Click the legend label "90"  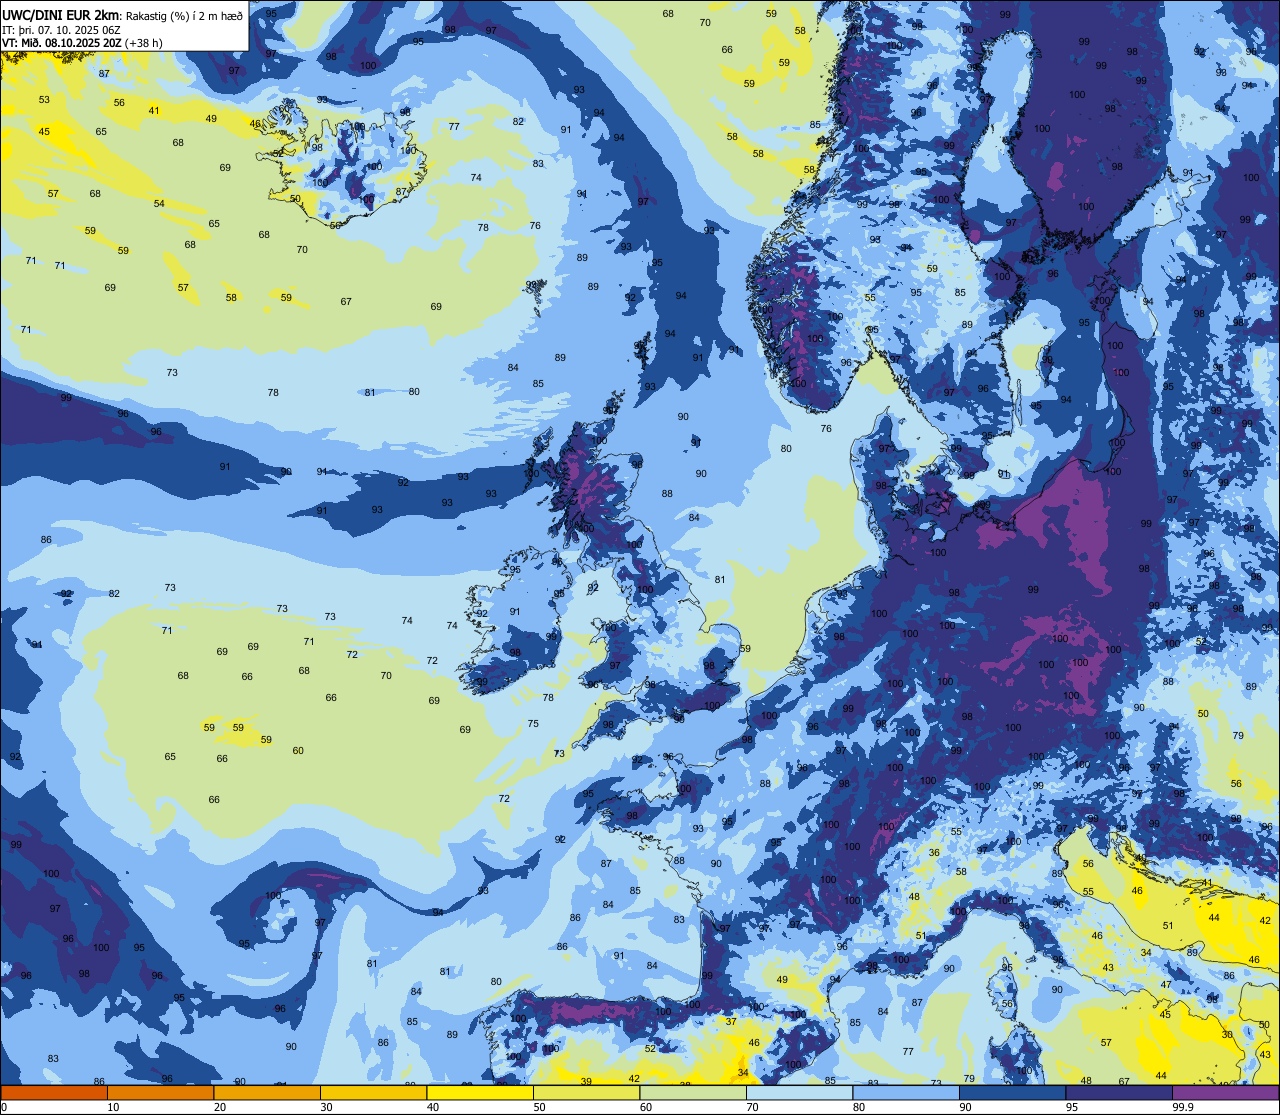pos(965,1107)
